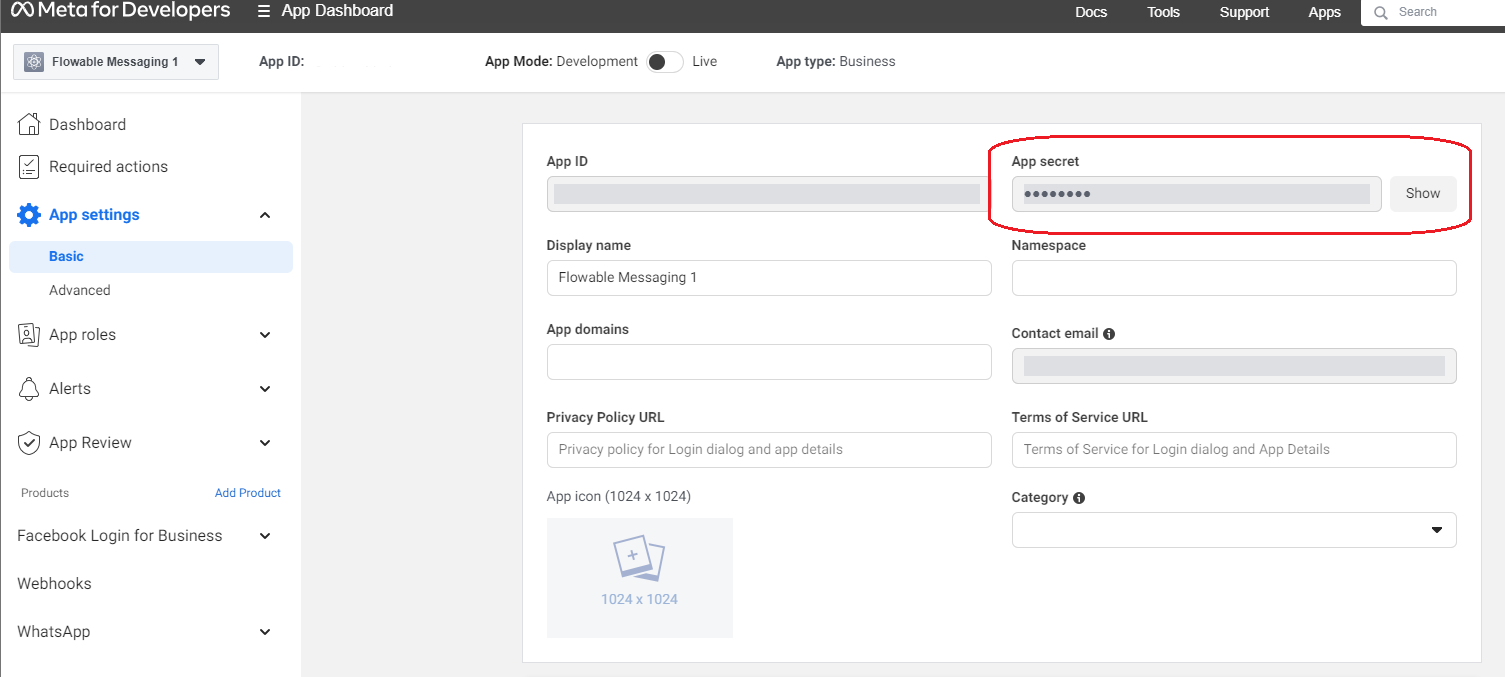Image resolution: width=1505 pixels, height=677 pixels.
Task: Expand the App roles section
Action: point(264,334)
